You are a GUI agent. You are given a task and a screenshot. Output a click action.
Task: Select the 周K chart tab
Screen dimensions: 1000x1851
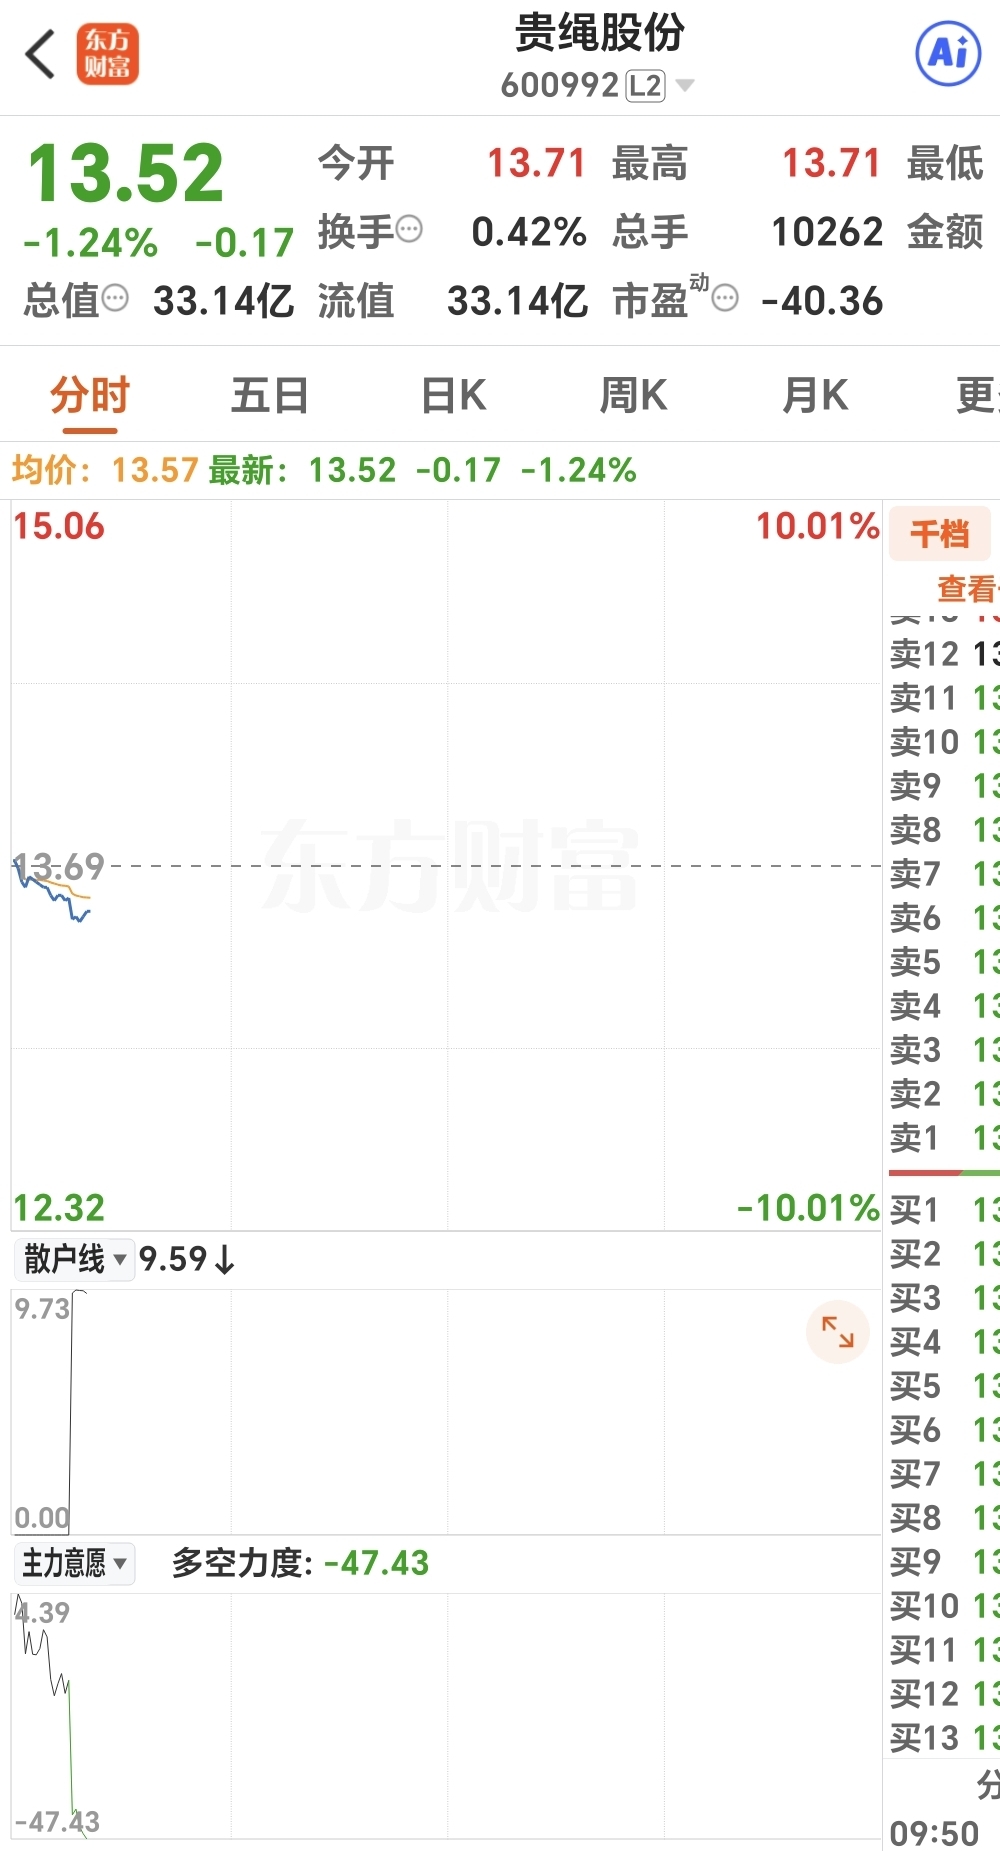633,396
